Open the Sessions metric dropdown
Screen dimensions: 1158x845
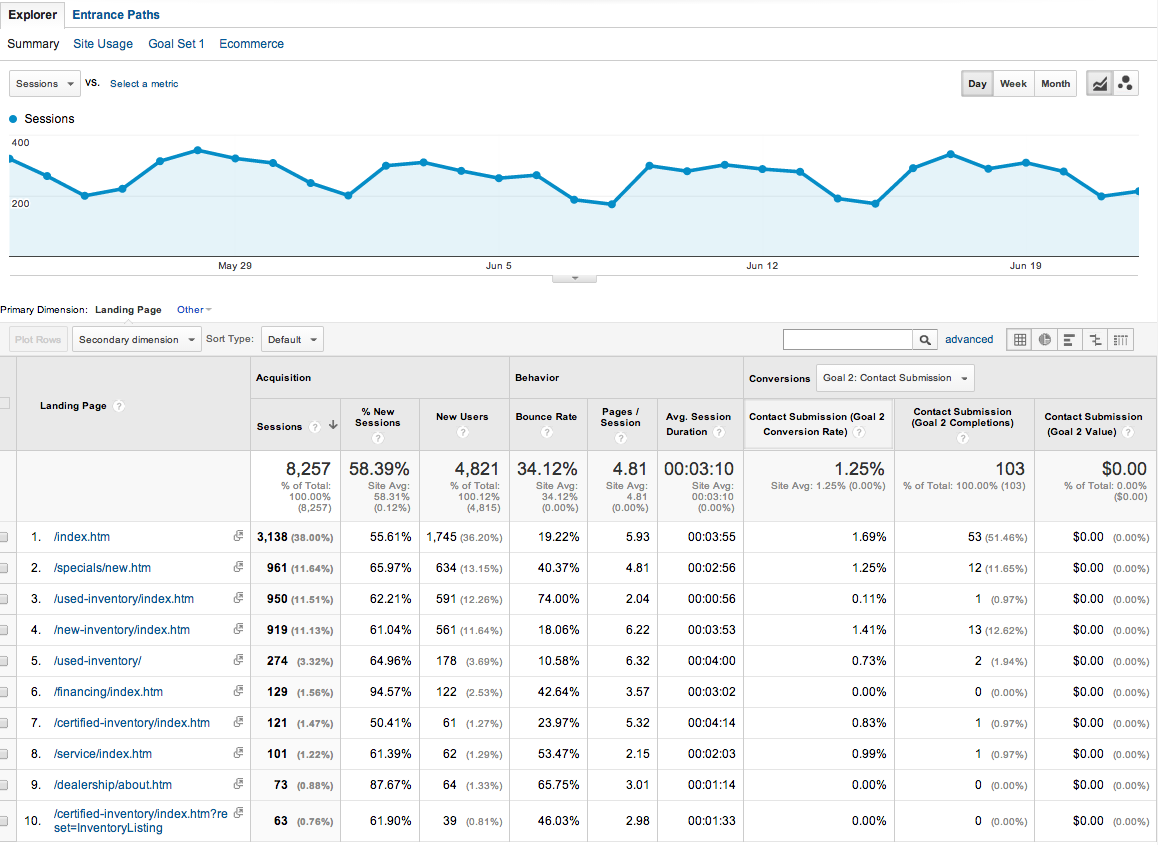pos(44,83)
